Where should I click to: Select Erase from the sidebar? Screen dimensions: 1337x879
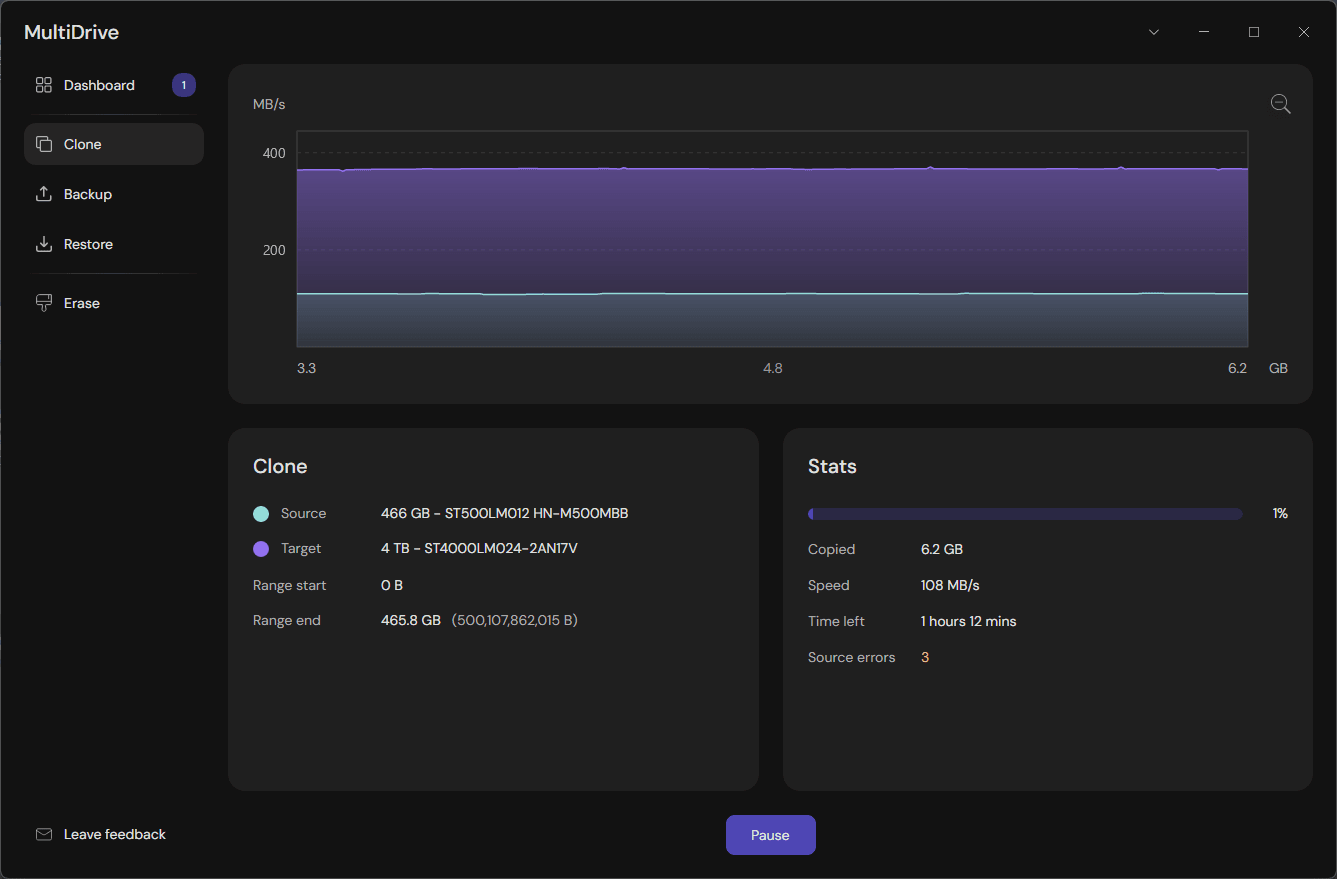81,302
